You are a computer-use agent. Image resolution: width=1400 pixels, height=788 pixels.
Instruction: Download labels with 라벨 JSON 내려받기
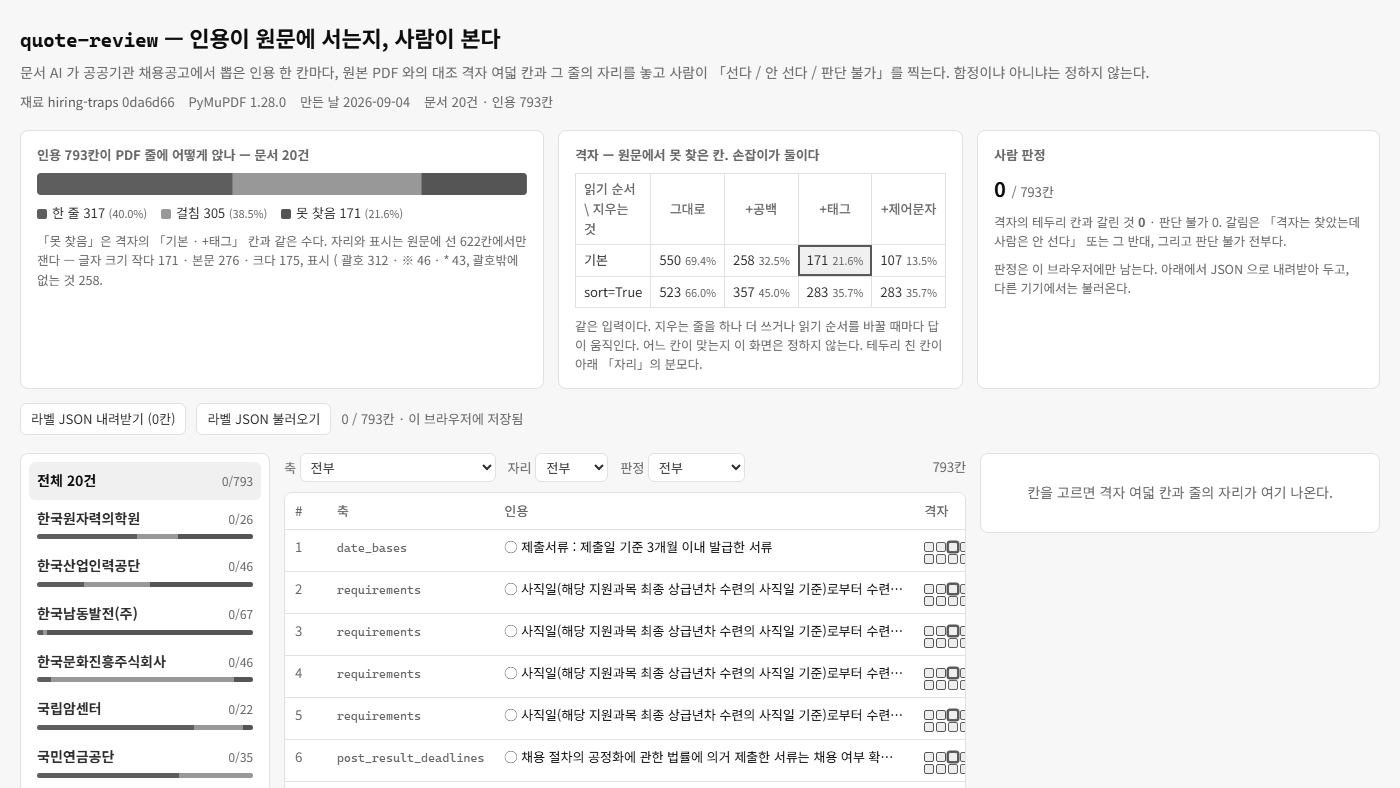[103, 419]
